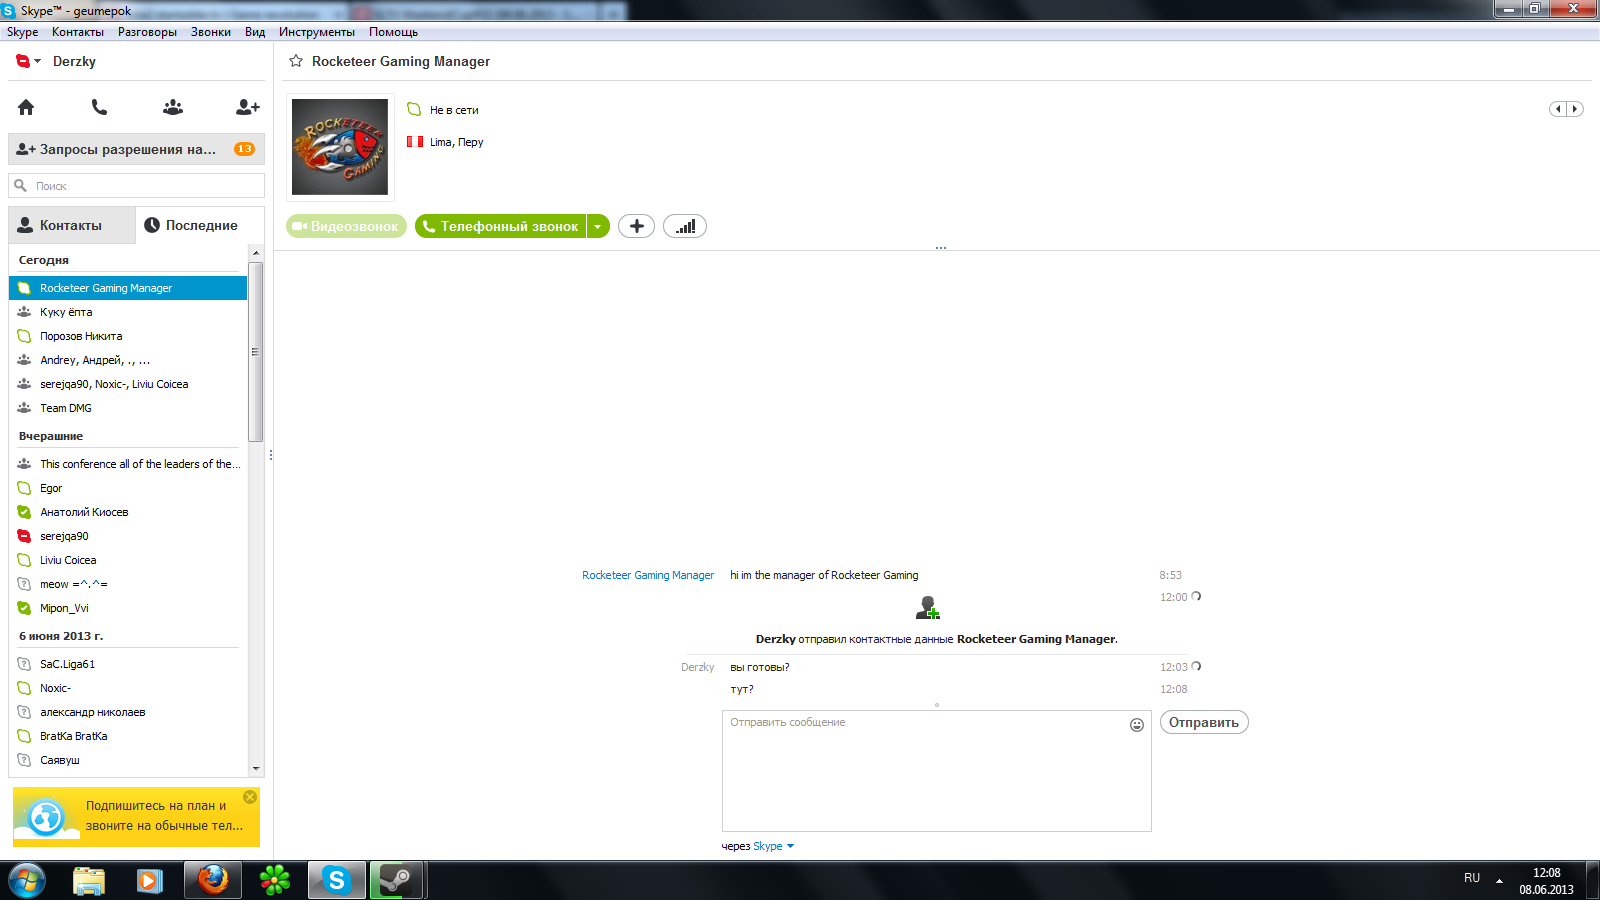The image size is (1600, 900).
Task: Expand the phone call options dropdown arrow
Action: [598, 226]
